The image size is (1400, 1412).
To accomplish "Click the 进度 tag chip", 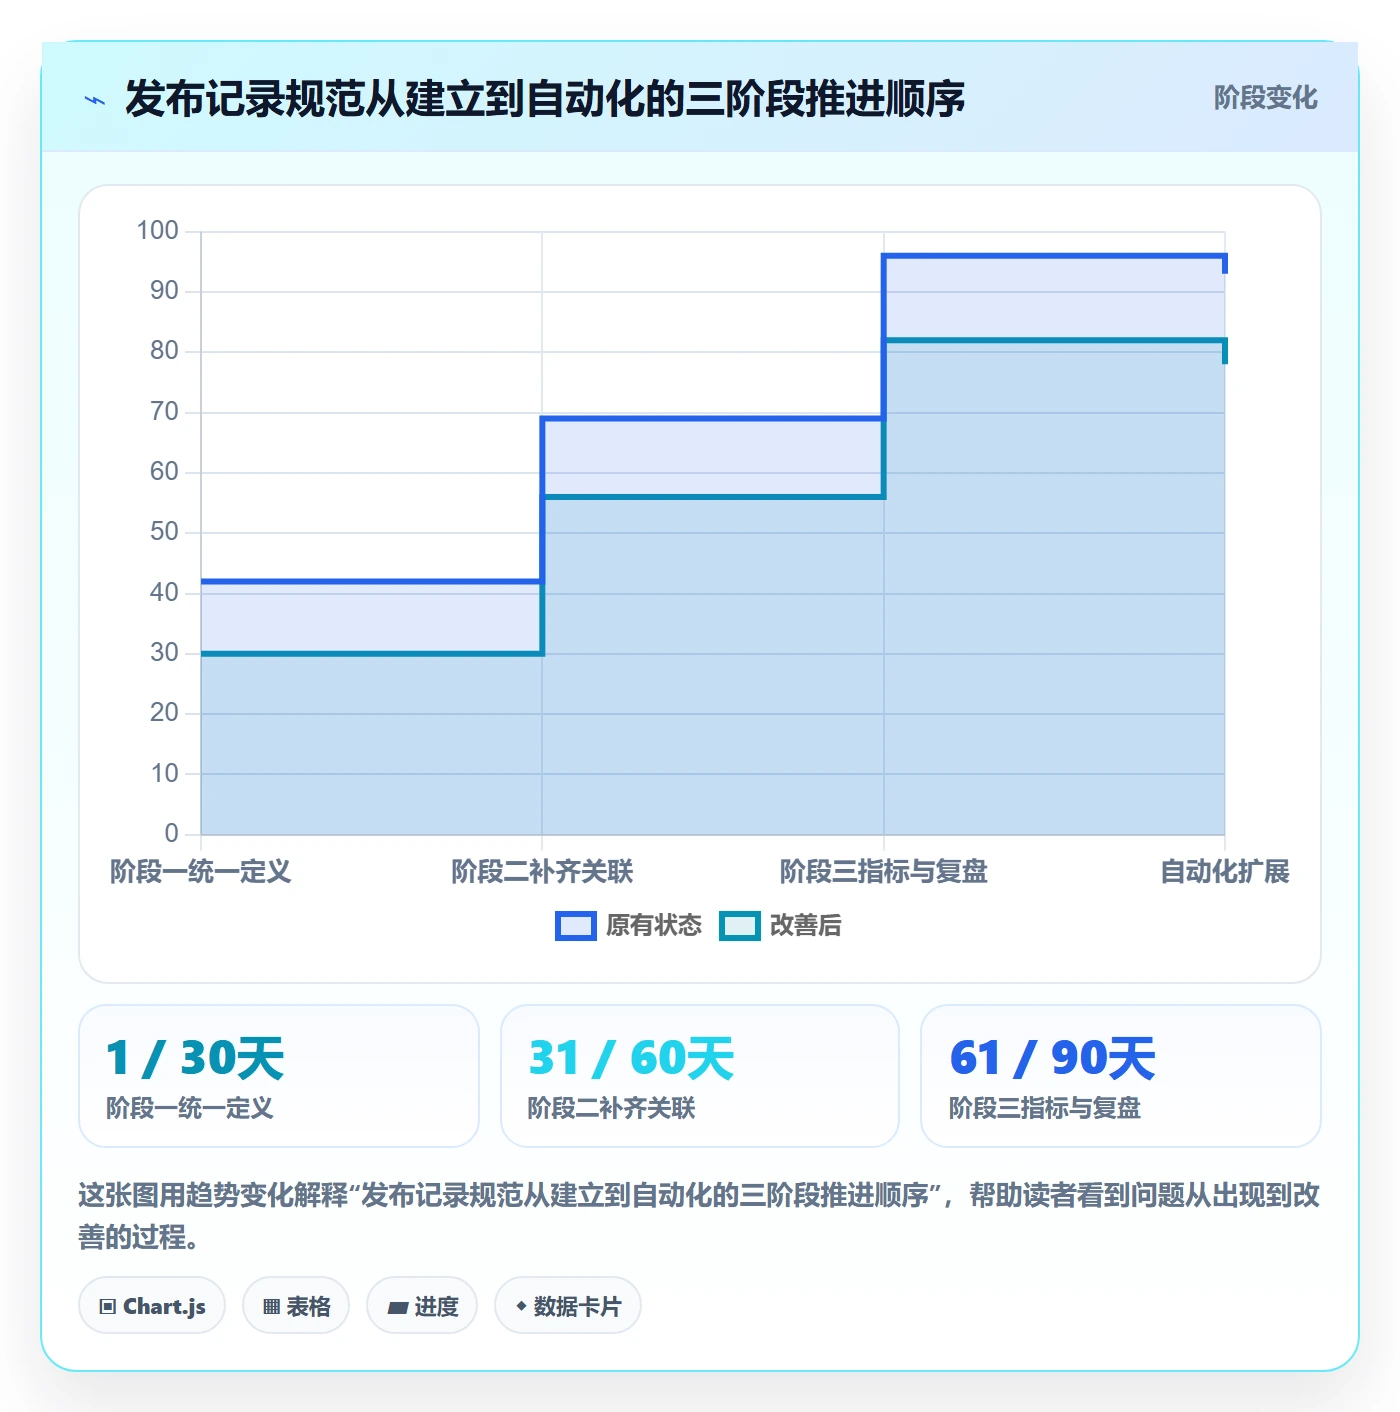I will pyautogui.click(x=422, y=1305).
